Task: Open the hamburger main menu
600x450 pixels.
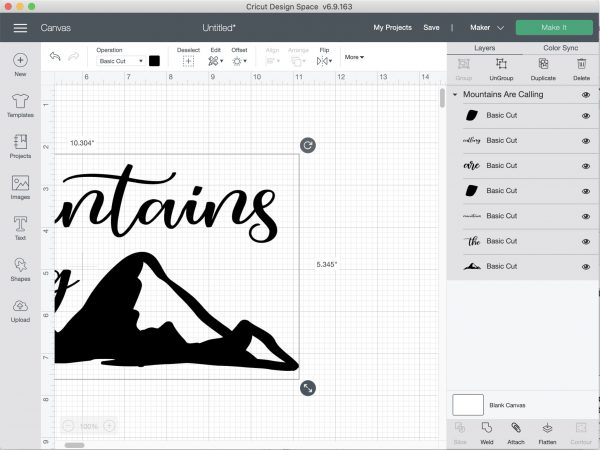Action: (20, 28)
